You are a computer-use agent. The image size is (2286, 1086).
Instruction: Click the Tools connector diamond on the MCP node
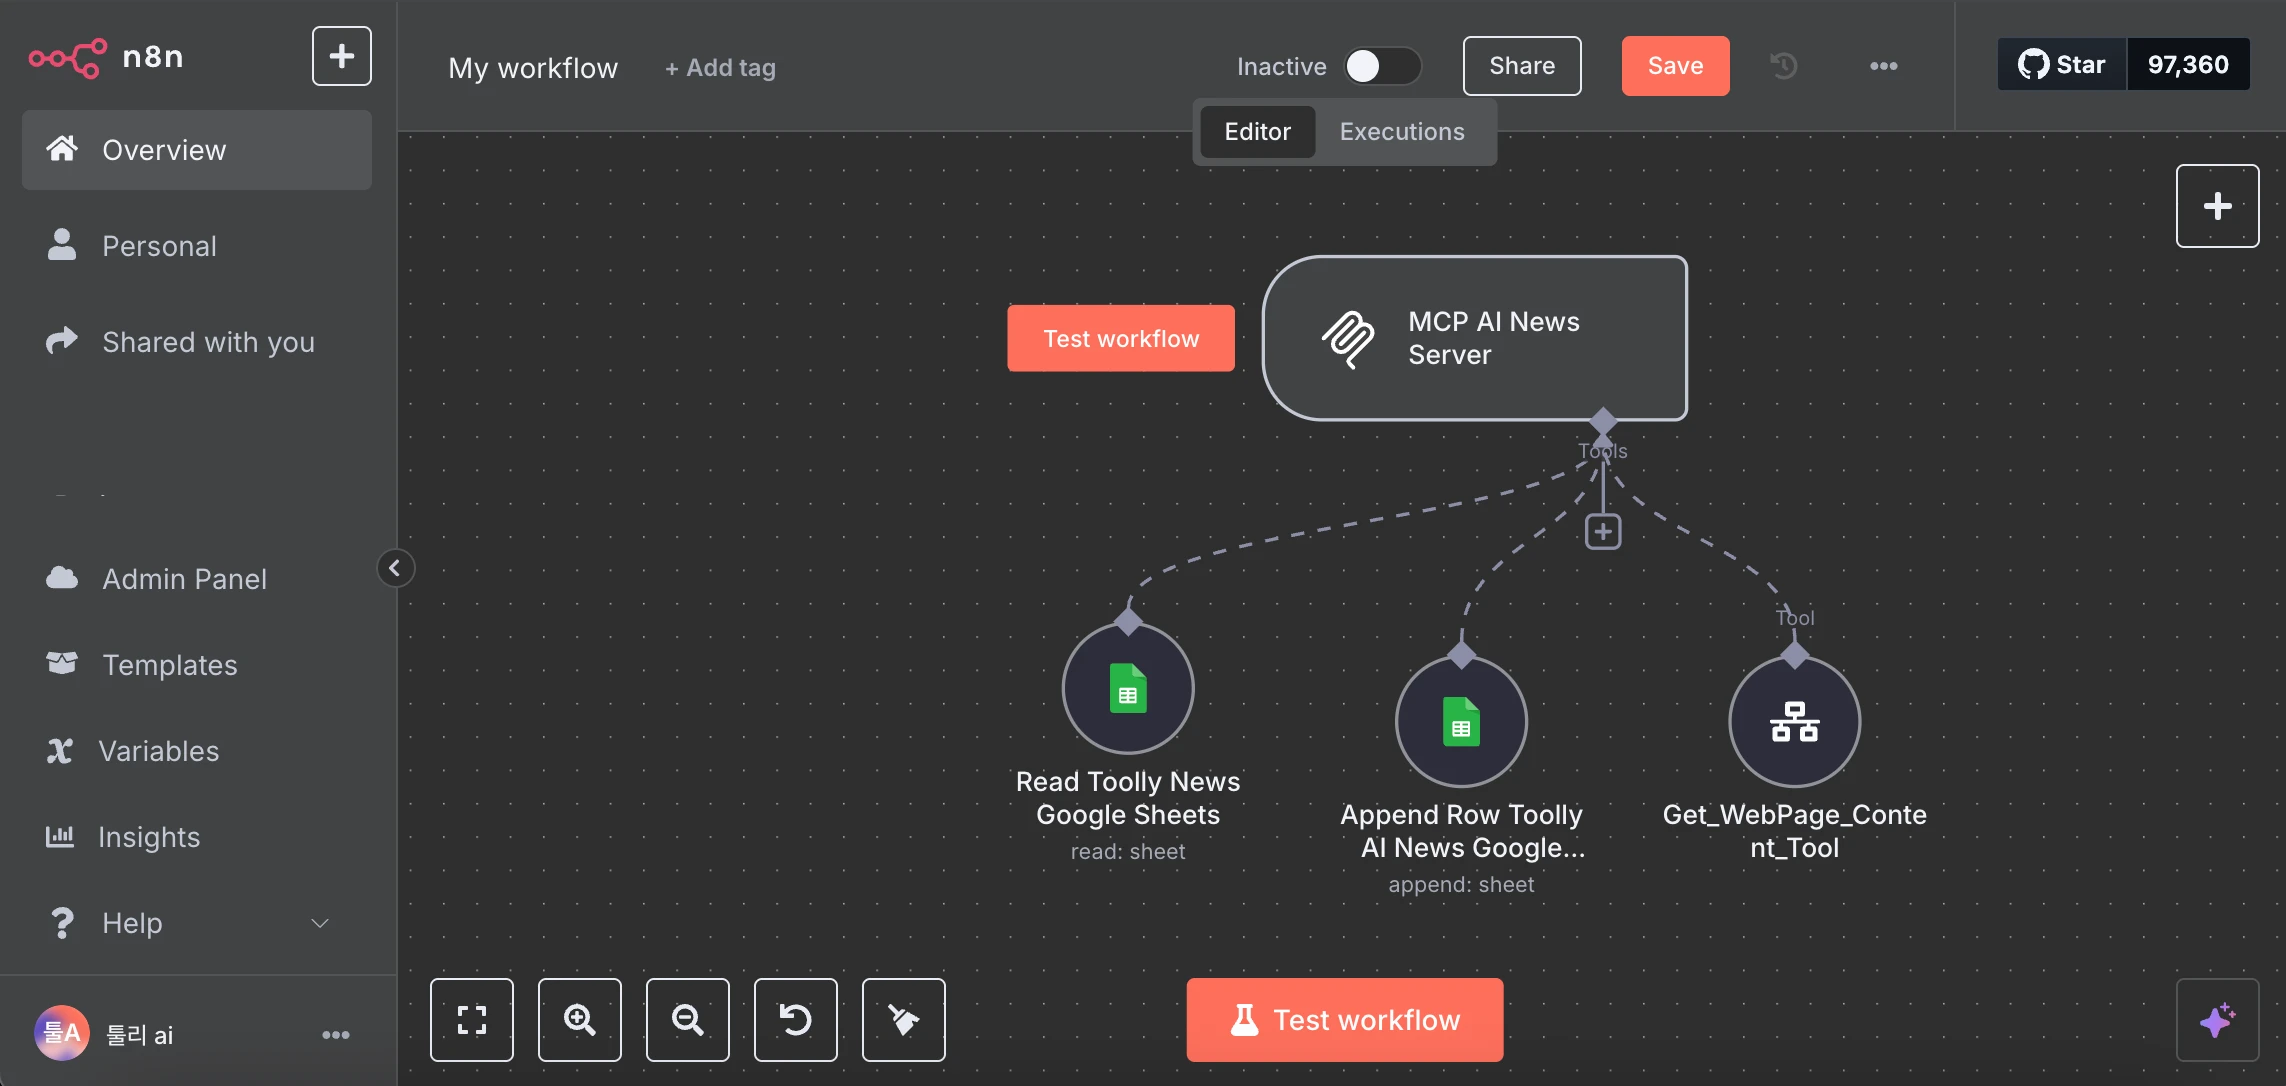(1603, 420)
